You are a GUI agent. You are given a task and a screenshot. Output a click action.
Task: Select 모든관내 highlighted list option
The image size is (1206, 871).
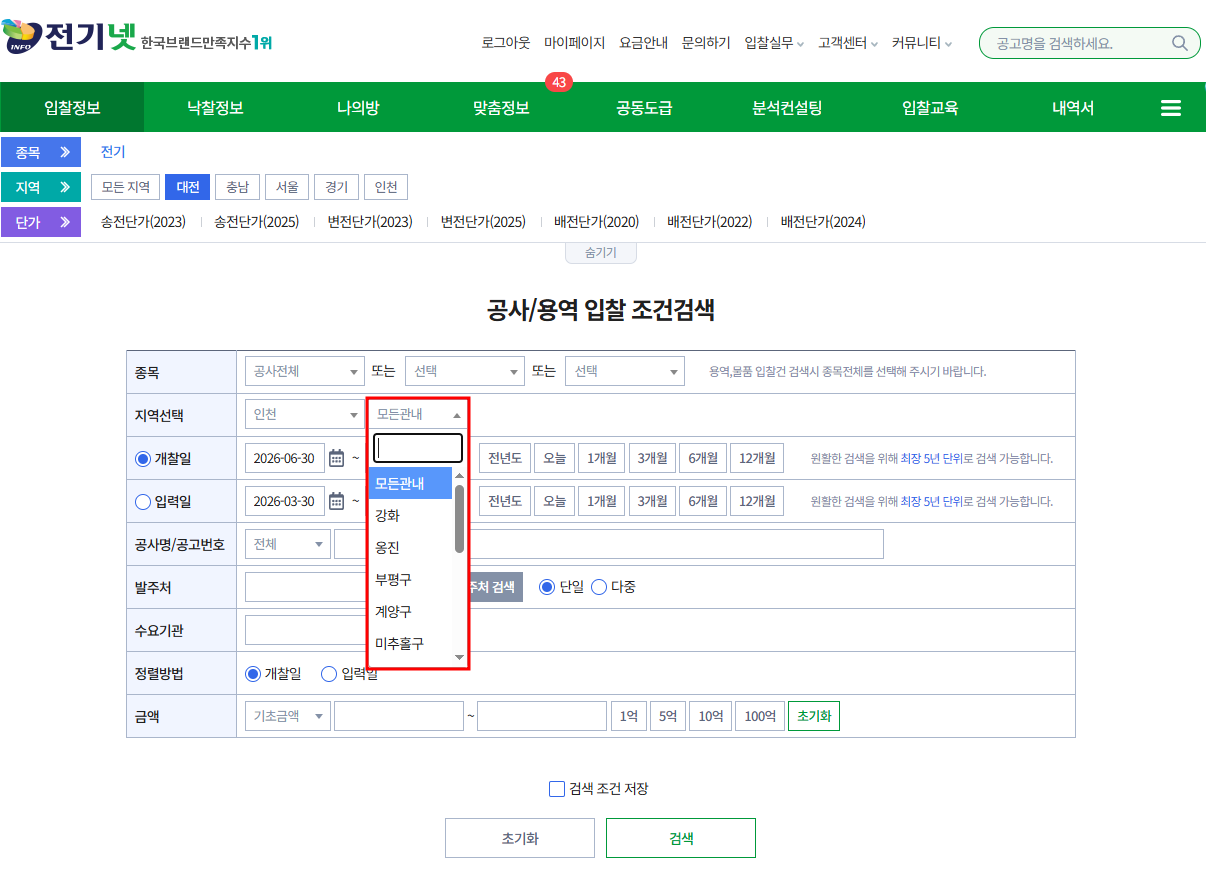(411, 483)
